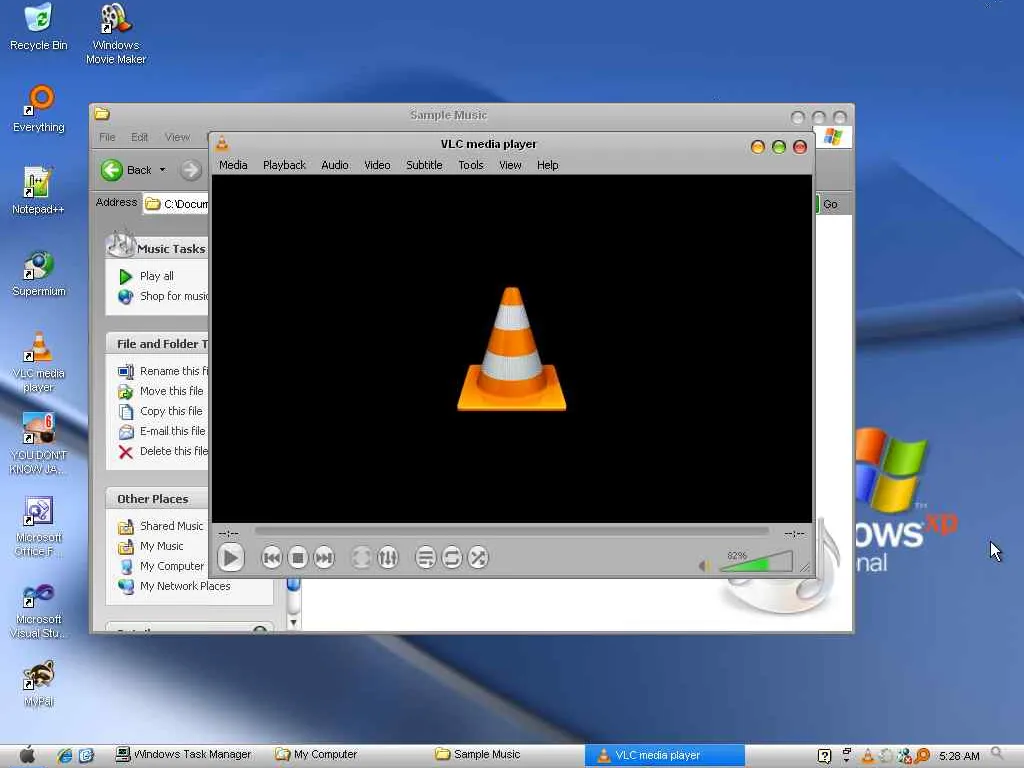
Task: Click the Previous media button in VLC
Action: pos(272,558)
